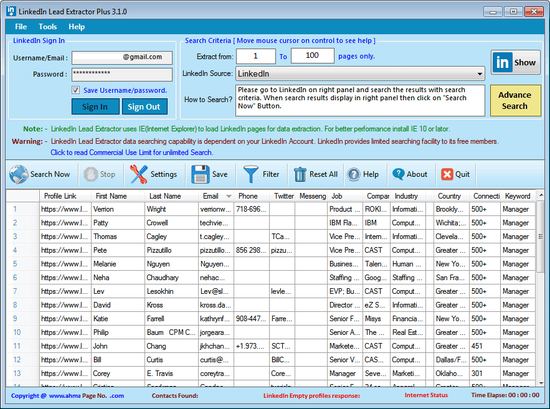Click the Twitter column header
This screenshot has height=409, width=550.
[x=282, y=196]
